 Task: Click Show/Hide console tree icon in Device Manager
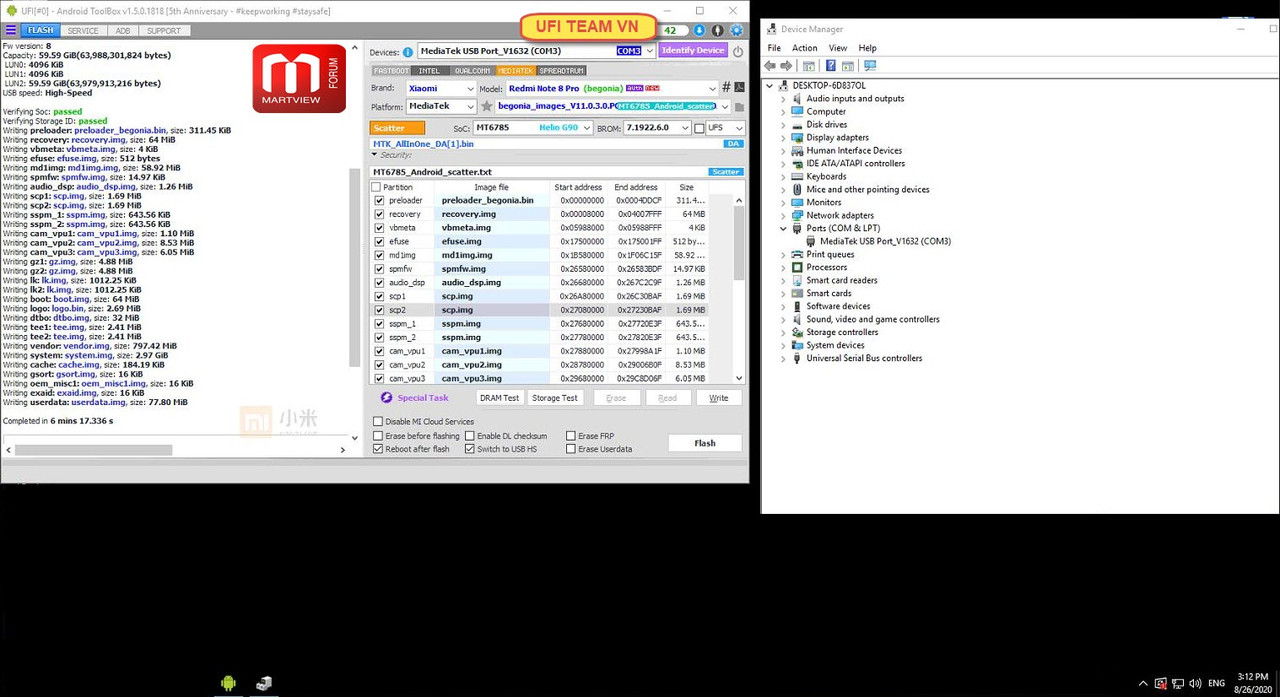[x=809, y=66]
